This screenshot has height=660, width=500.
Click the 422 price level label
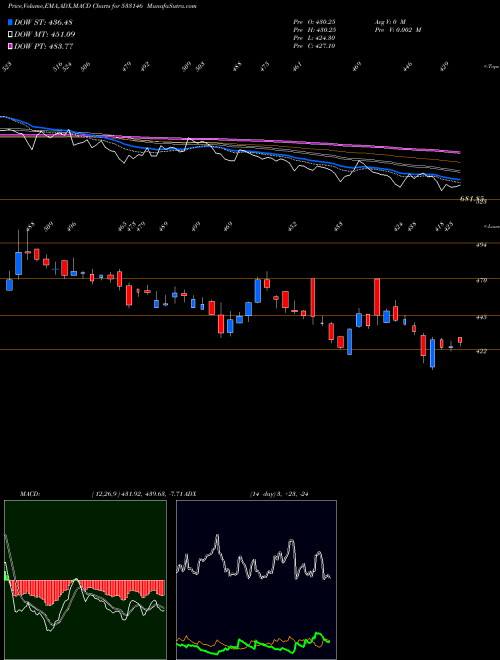tap(481, 351)
